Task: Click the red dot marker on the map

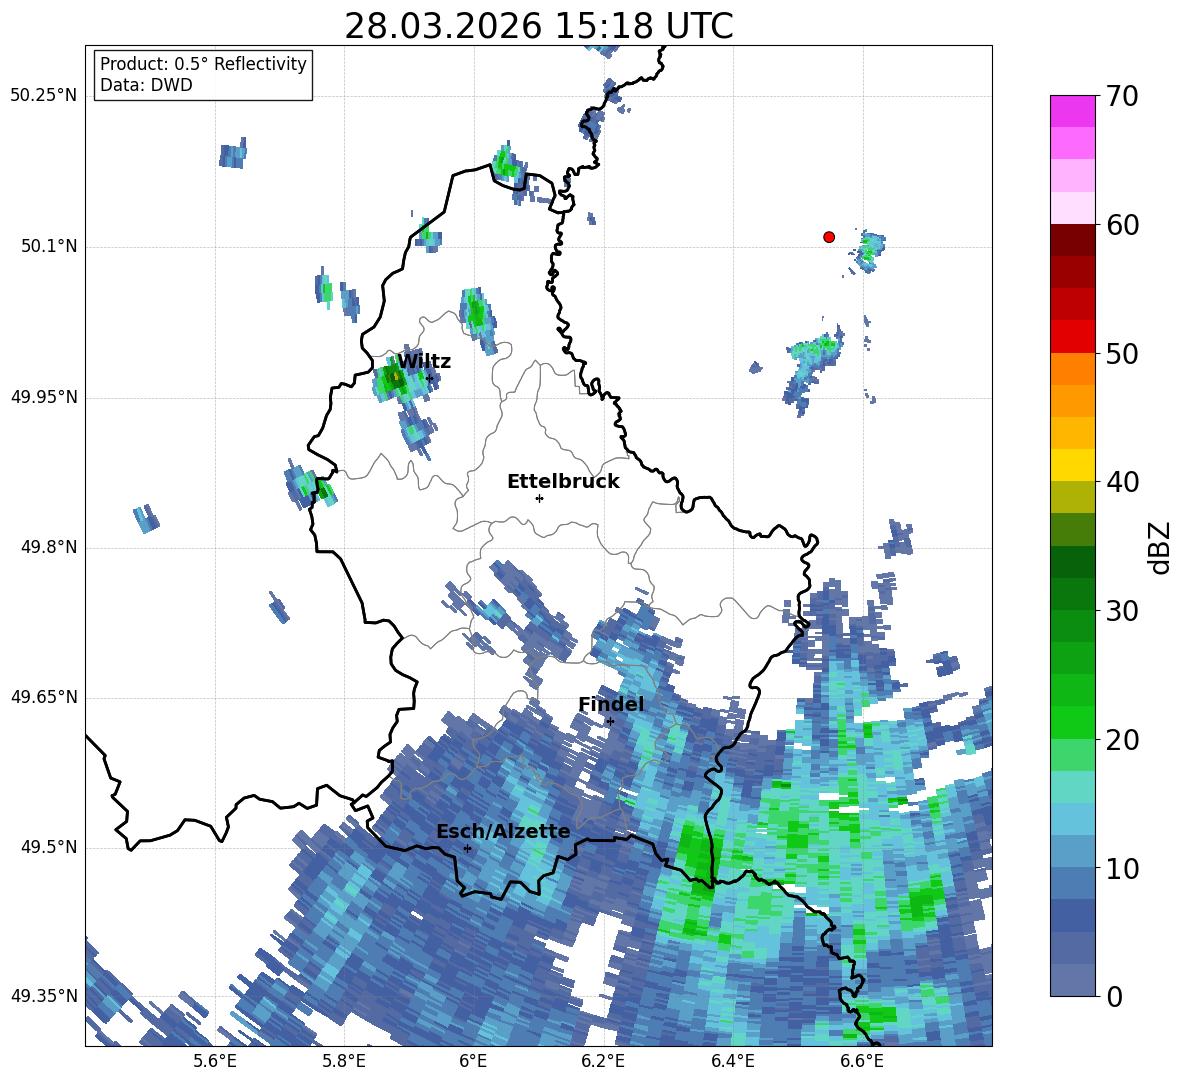Action: tap(829, 237)
